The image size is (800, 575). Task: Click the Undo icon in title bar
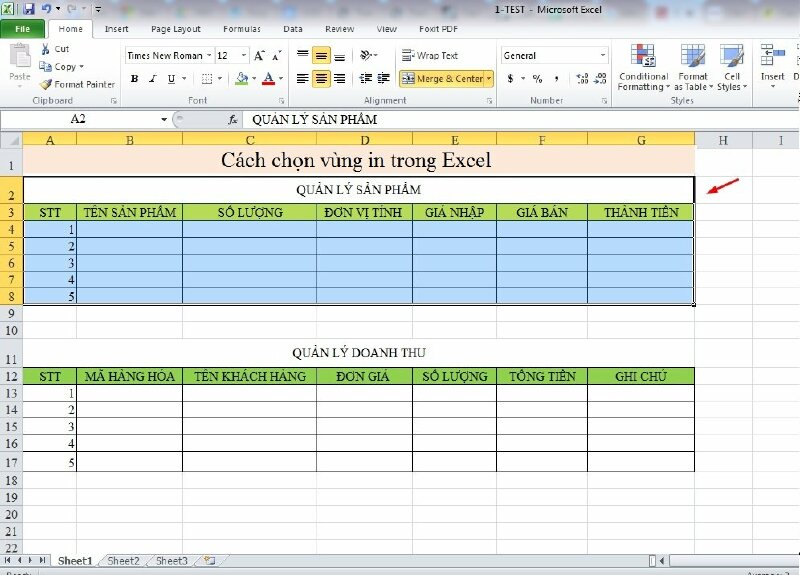[46, 9]
